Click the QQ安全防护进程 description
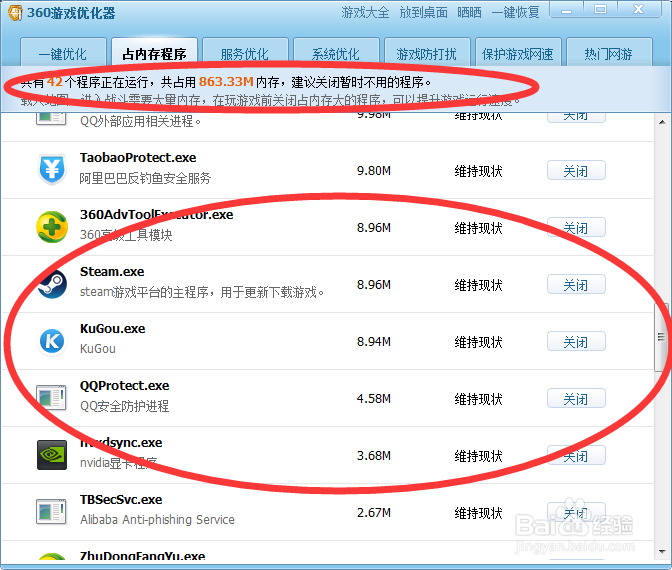The image size is (672, 570). (124, 406)
